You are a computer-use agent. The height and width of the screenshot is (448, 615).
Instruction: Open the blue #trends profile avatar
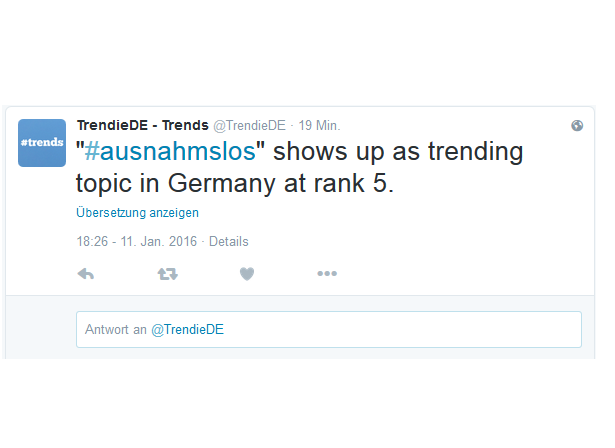coord(42,143)
